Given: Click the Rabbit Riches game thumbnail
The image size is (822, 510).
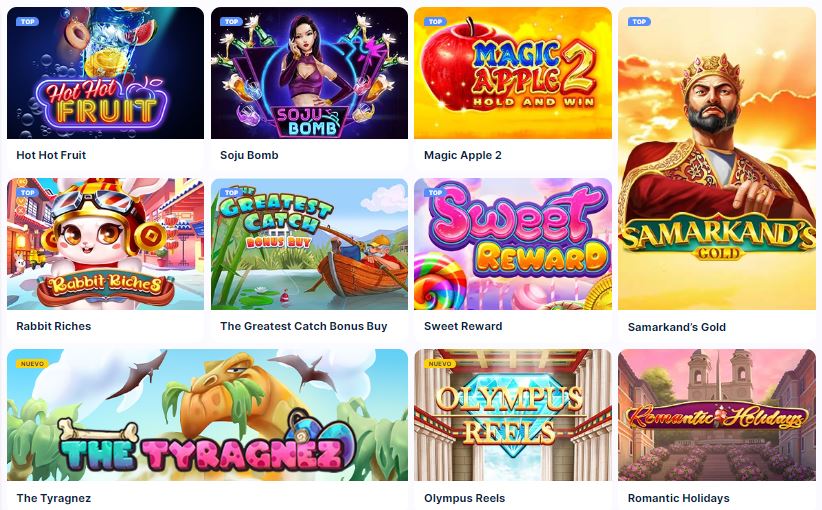Looking at the screenshot, I should (x=105, y=244).
